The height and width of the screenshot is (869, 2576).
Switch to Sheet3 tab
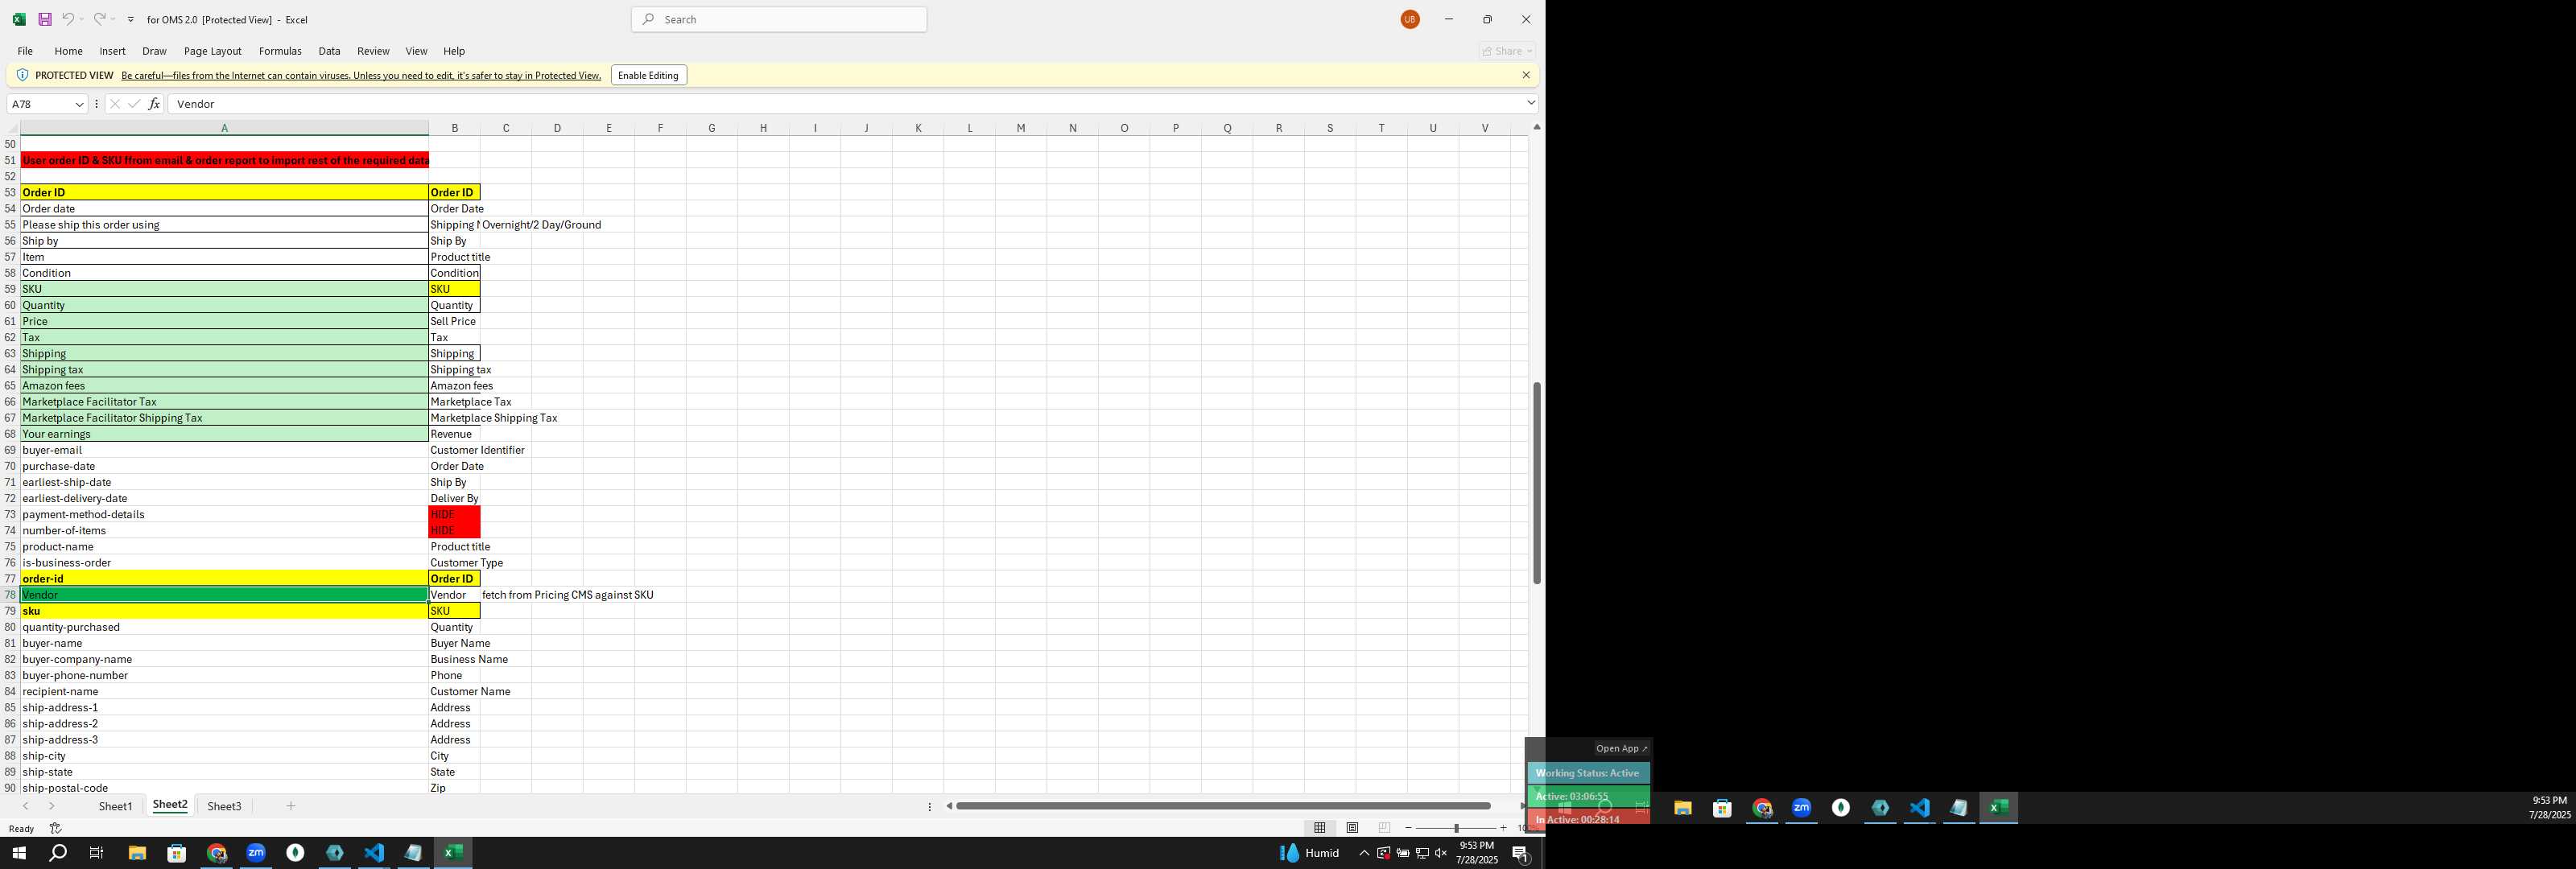224,806
